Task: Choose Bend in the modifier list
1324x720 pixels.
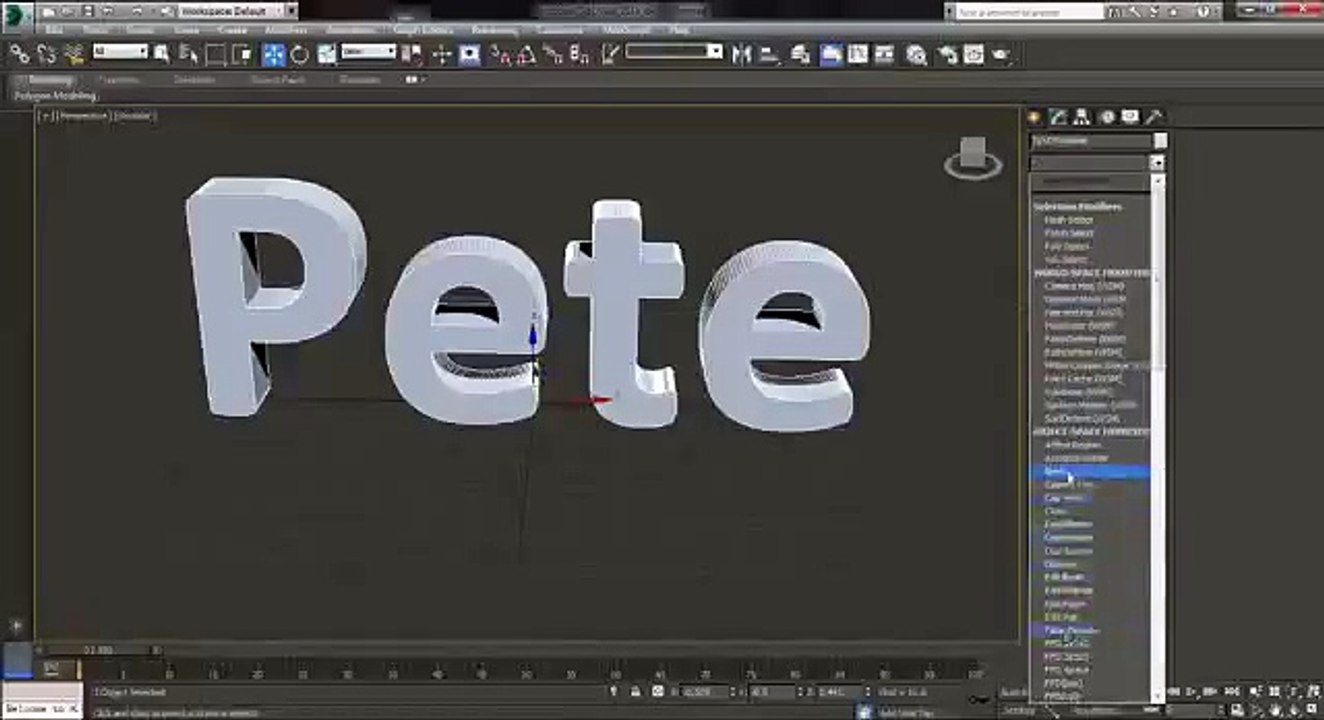Action: click(1089, 471)
